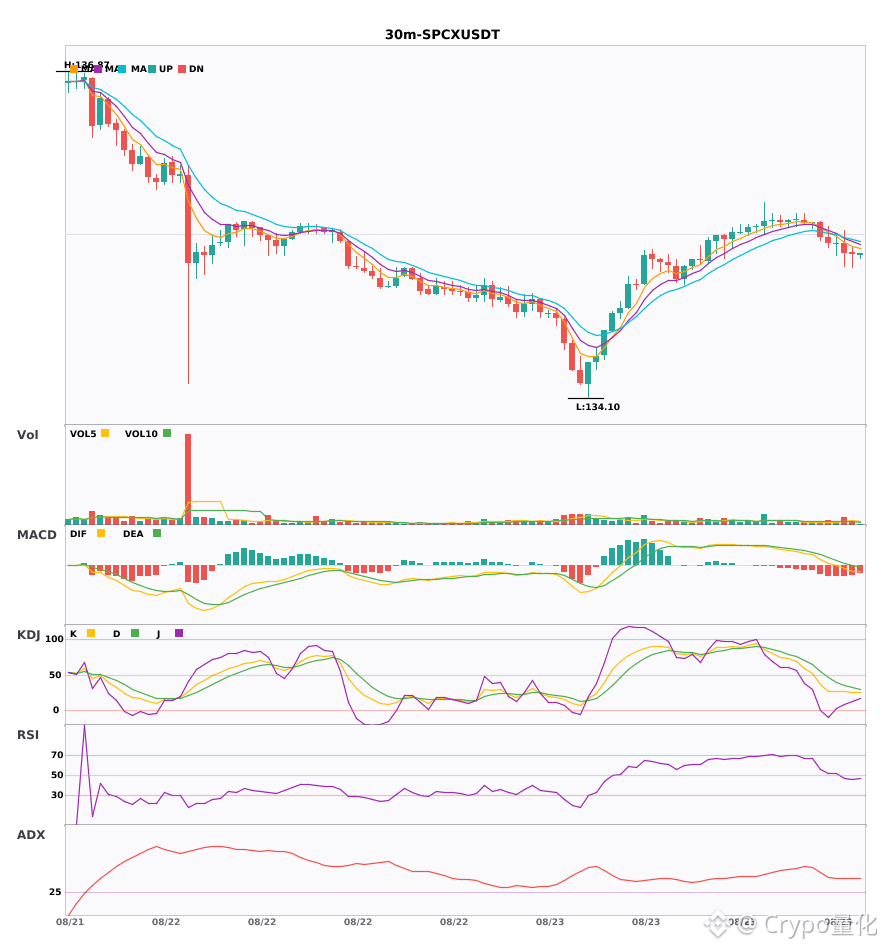Viewport: 885px width, 950px height.
Task: Click the ADX axis value 25
Action: (x=55, y=892)
